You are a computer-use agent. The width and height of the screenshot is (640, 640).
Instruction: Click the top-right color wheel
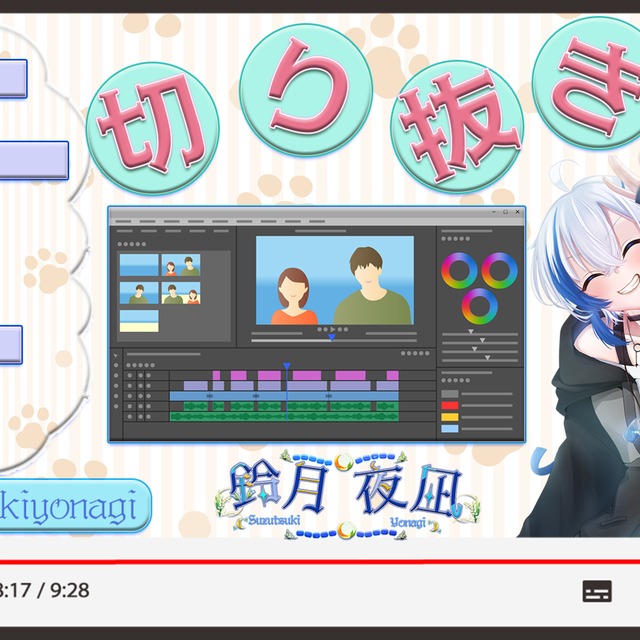click(499, 270)
